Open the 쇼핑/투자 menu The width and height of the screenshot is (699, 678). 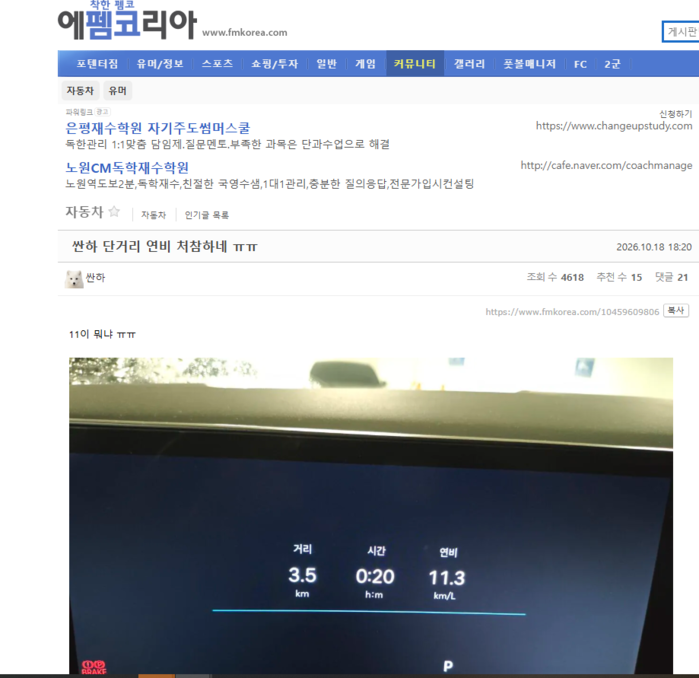274,64
